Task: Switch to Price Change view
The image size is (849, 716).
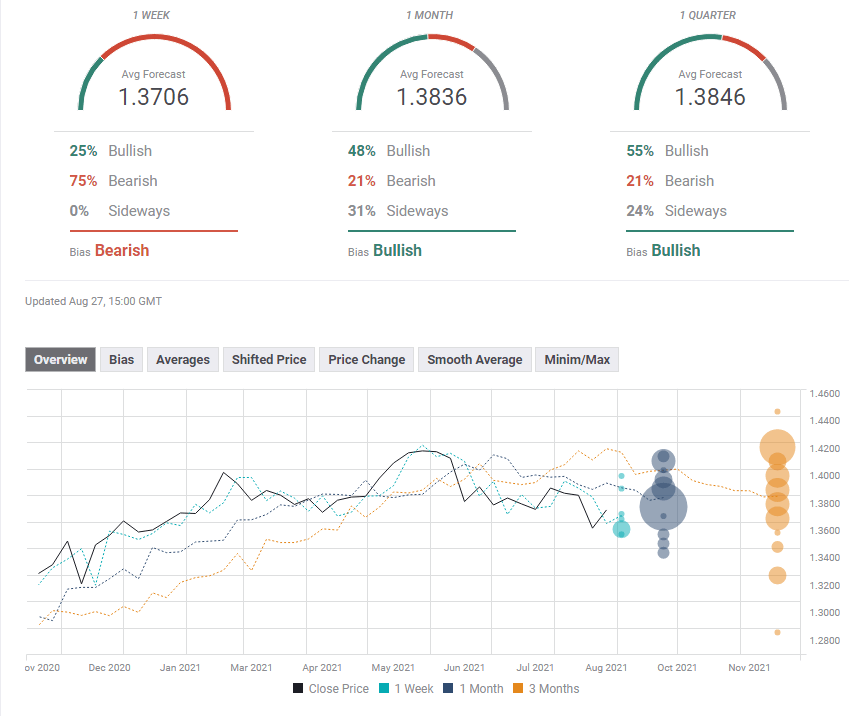Action: (x=367, y=360)
